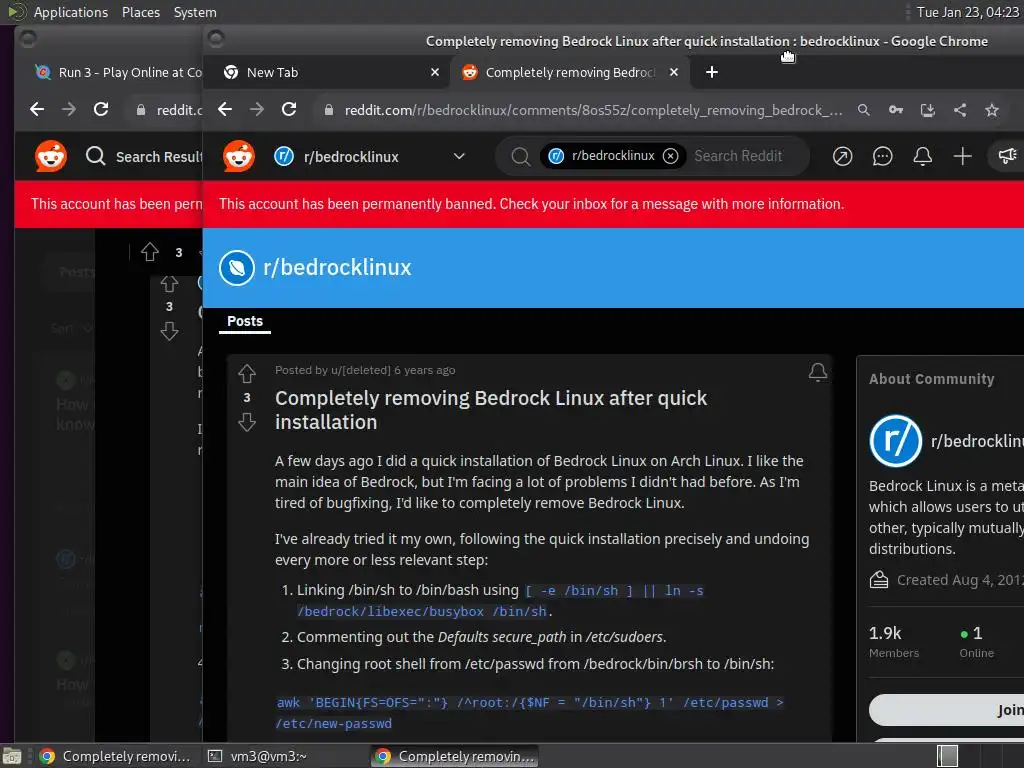Click the r/bedrocklinux banner community icon

[236, 268]
